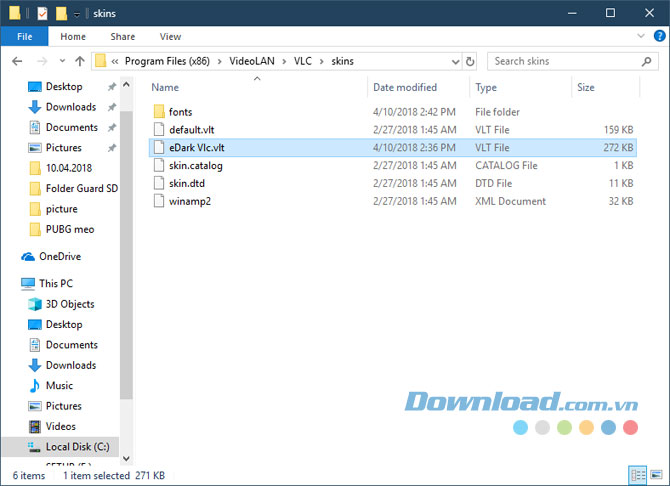Switch to the View ribbon tab
670x486 pixels.
pyautogui.click(x=170, y=37)
